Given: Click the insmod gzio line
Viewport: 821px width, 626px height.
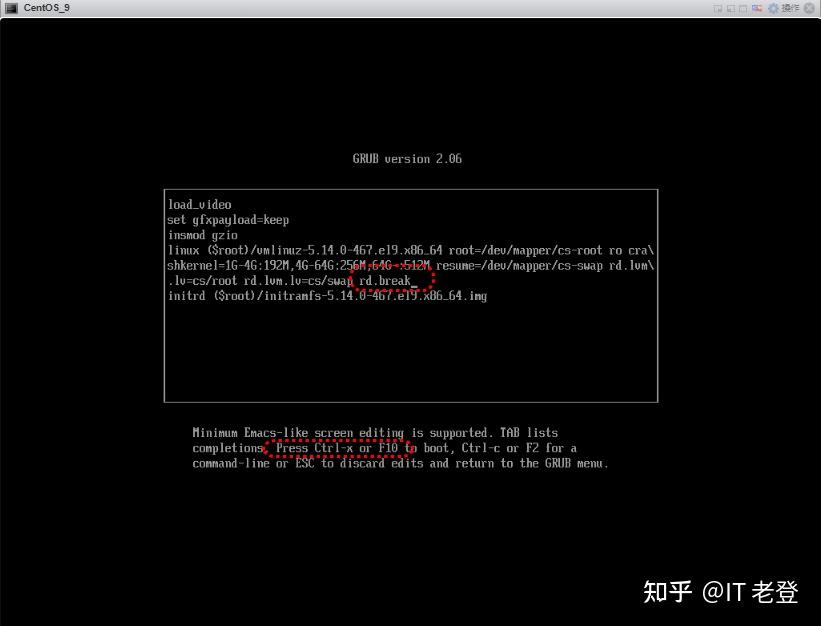Looking at the screenshot, I should coord(202,235).
